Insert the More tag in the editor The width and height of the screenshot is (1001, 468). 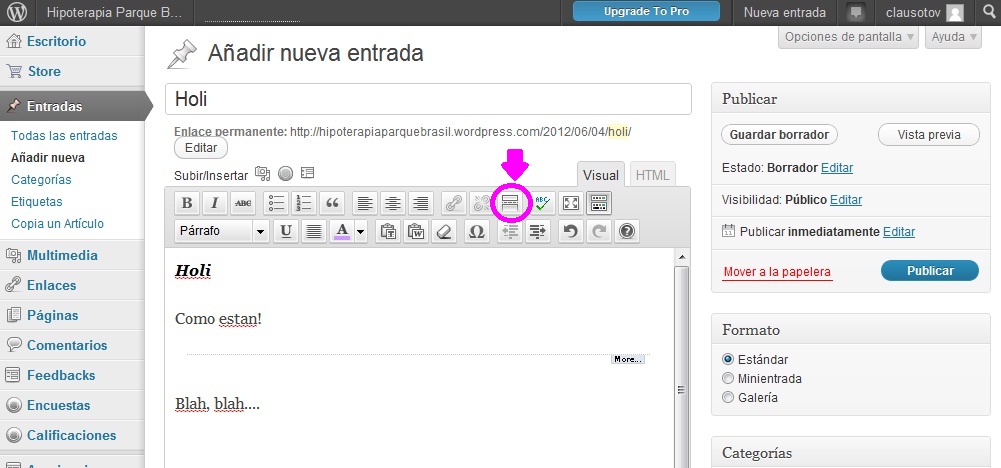click(x=510, y=203)
